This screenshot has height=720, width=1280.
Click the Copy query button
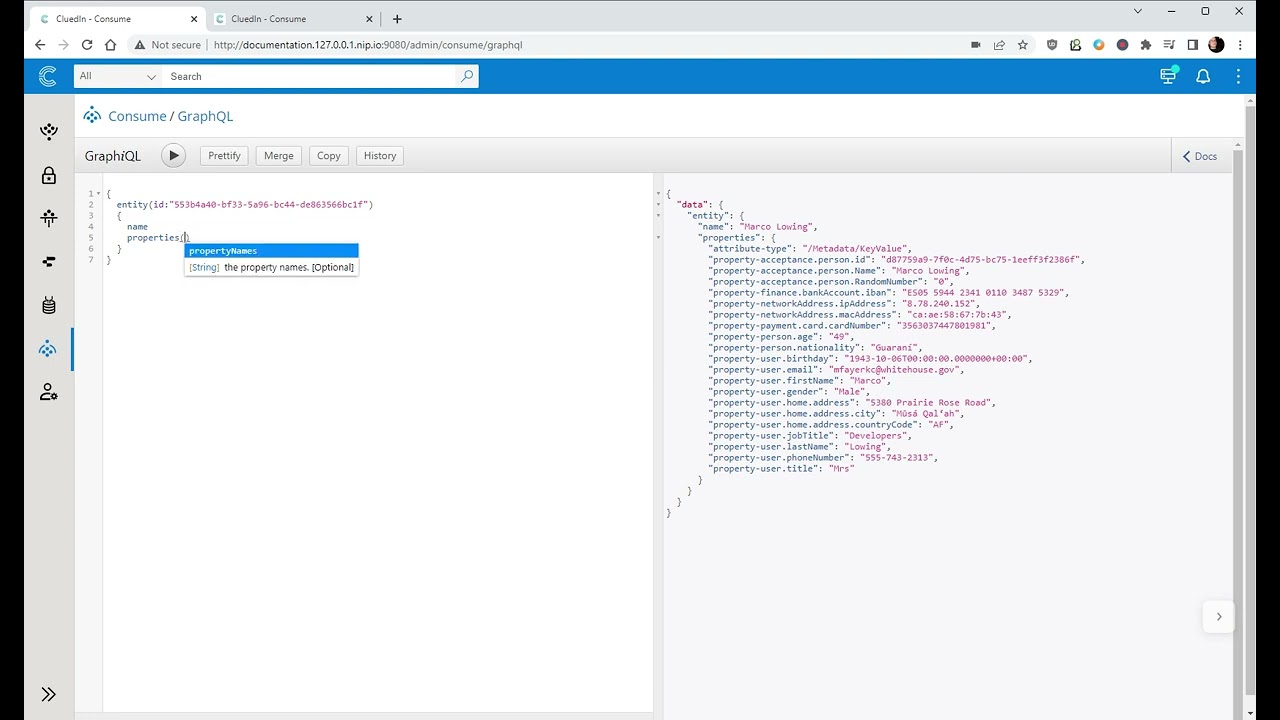(329, 156)
